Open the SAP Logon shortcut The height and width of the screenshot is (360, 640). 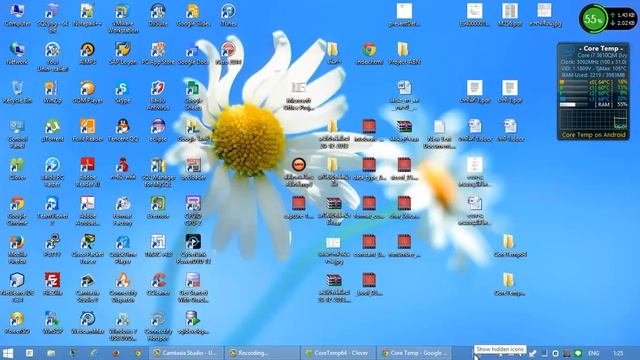(x=123, y=53)
